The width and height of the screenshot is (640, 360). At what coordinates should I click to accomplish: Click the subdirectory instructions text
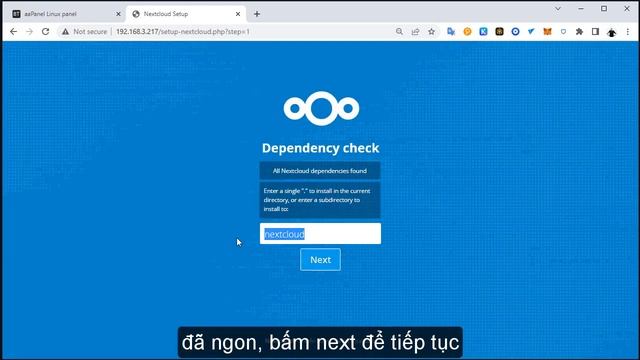click(320, 200)
